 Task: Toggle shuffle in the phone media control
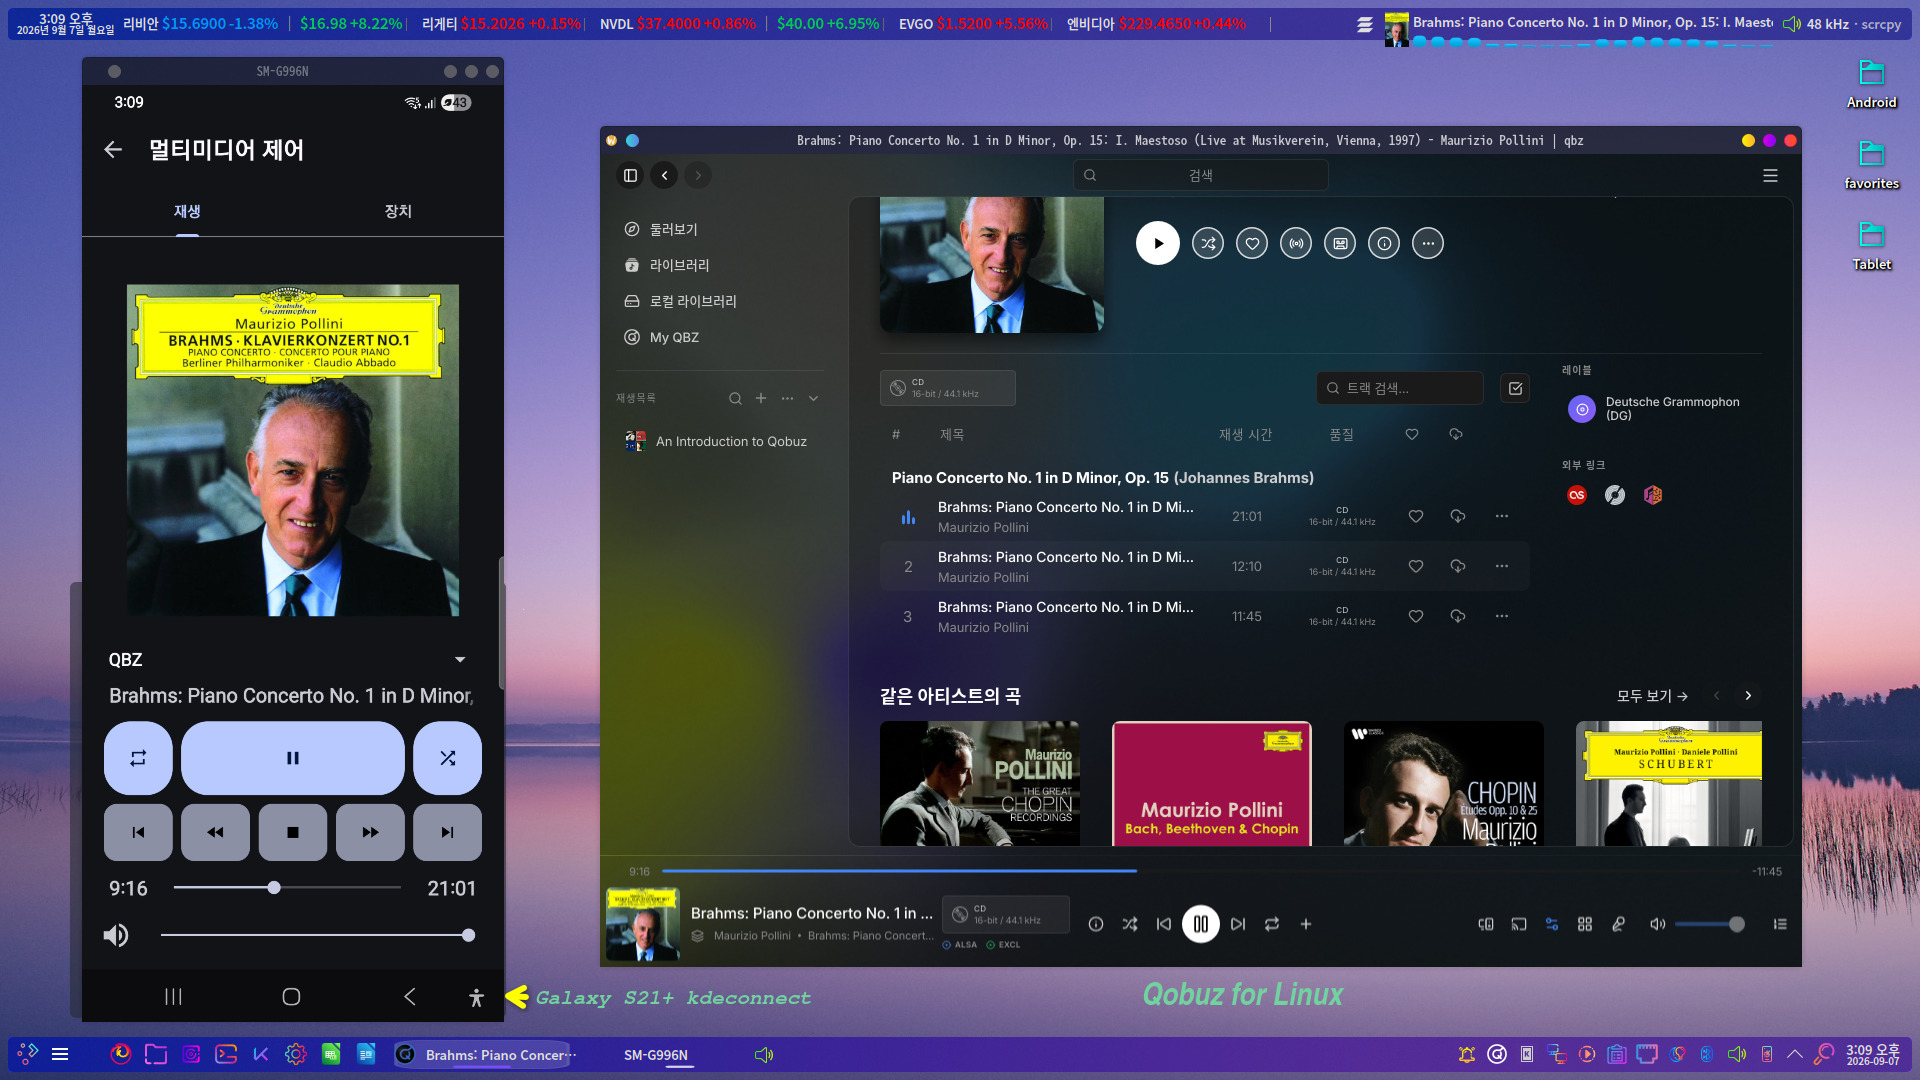[448, 758]
